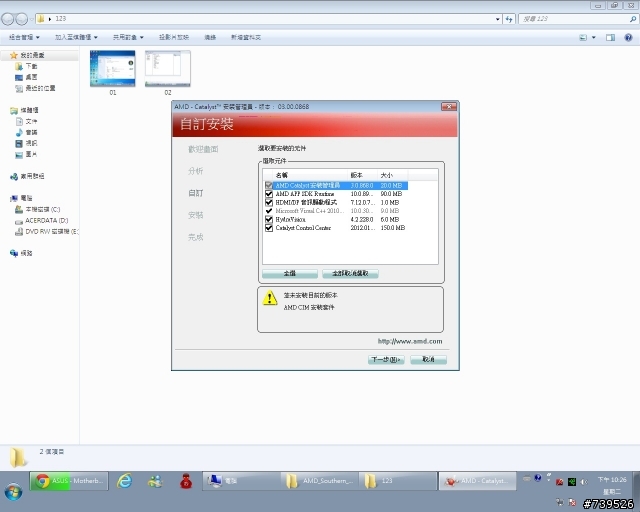Select 視訊 (Videos) in navigation pane
Image resolution: width=640 pixels, height=512 pixels.
coord(31,143)
